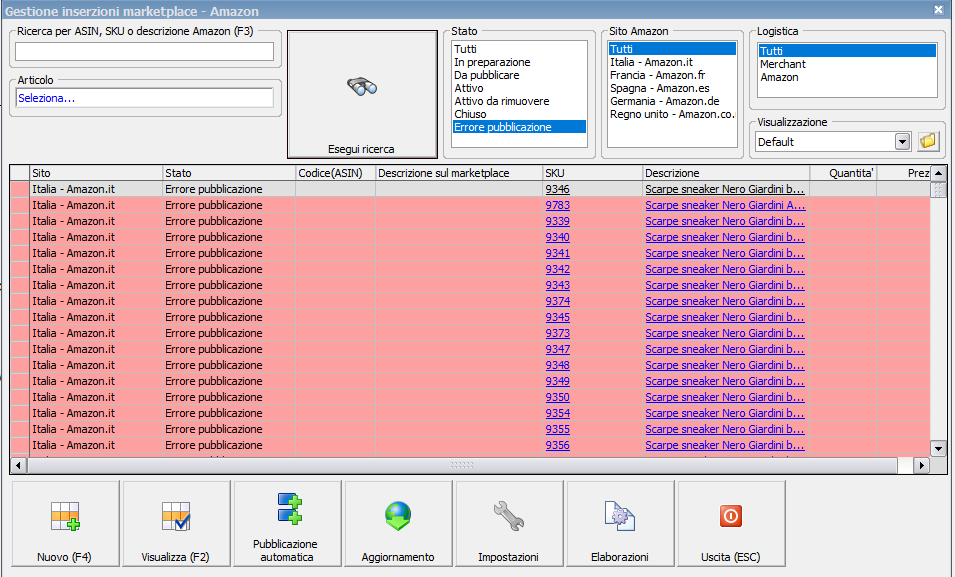Open SKU link 9374
Image resolution: width=955 pixels, height=577 pixels.
tap(557, 301)
